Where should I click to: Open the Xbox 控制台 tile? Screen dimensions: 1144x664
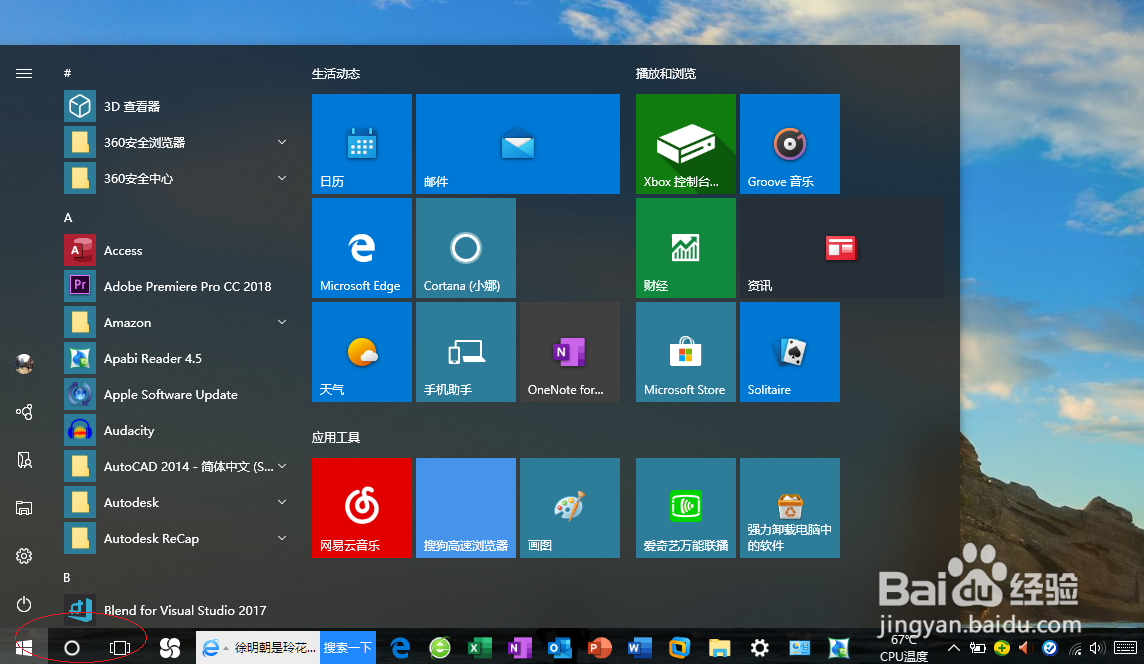coord(686,144)
